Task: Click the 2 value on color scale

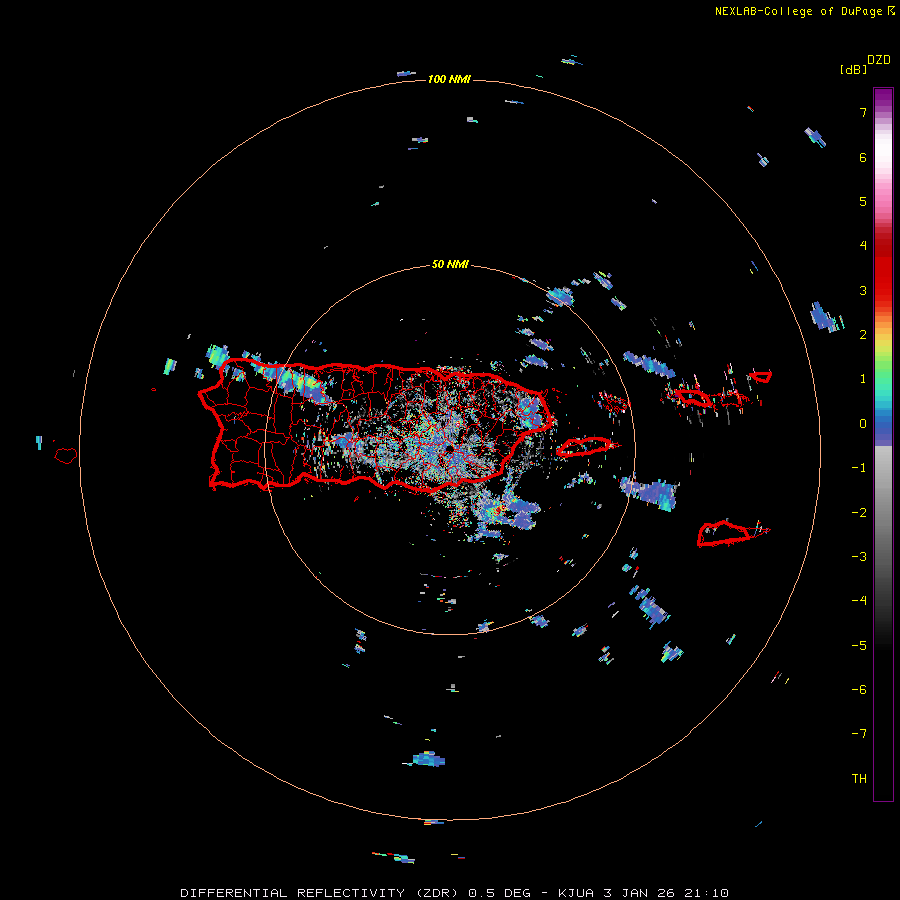Action: tap(863, 335)
